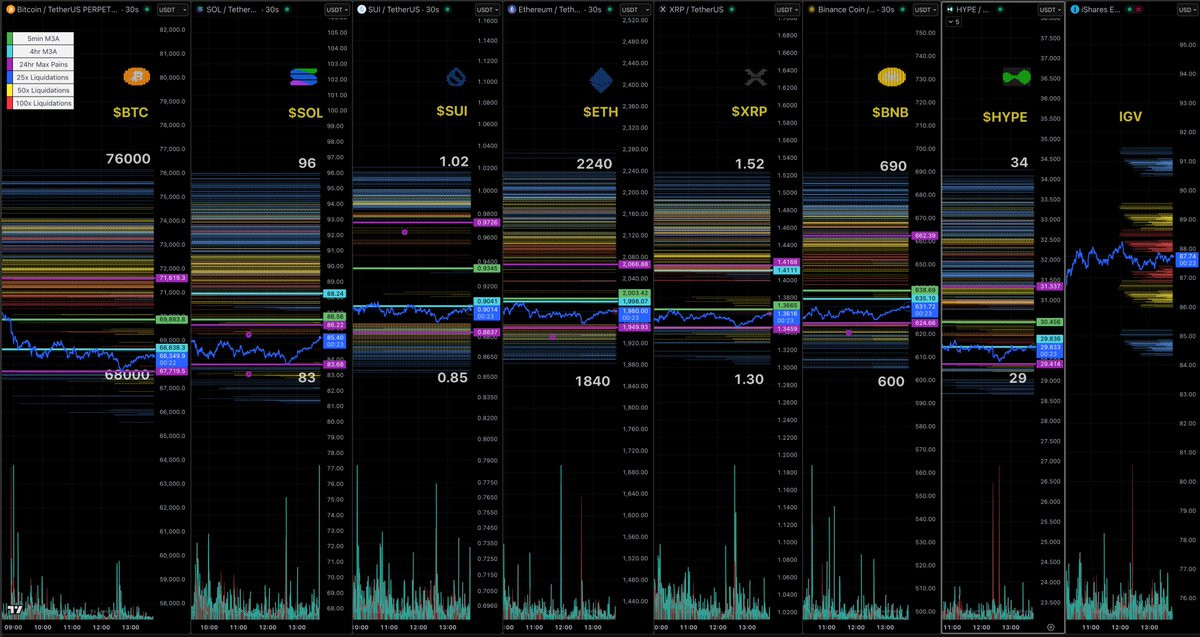The height and width of the screenshot is (637, 1200).
Task: Click the SOL symbol icon in chart header
Action: tap(200, 9)
